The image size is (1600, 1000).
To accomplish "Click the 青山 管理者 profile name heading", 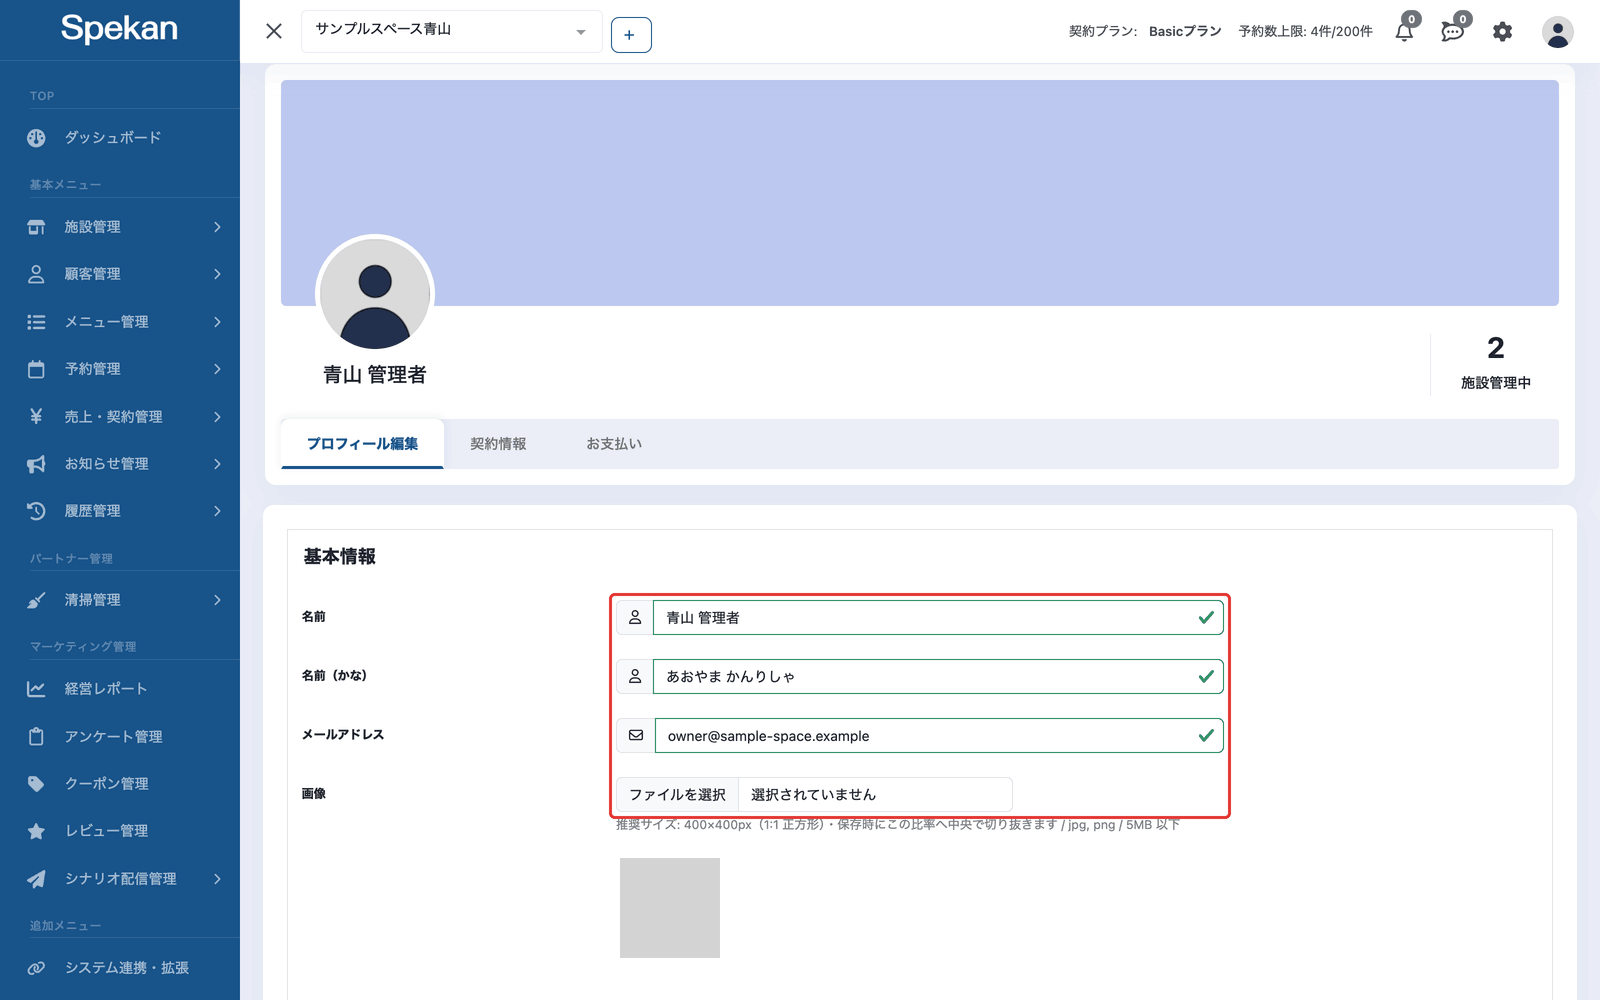I will [x=375, y=375].
